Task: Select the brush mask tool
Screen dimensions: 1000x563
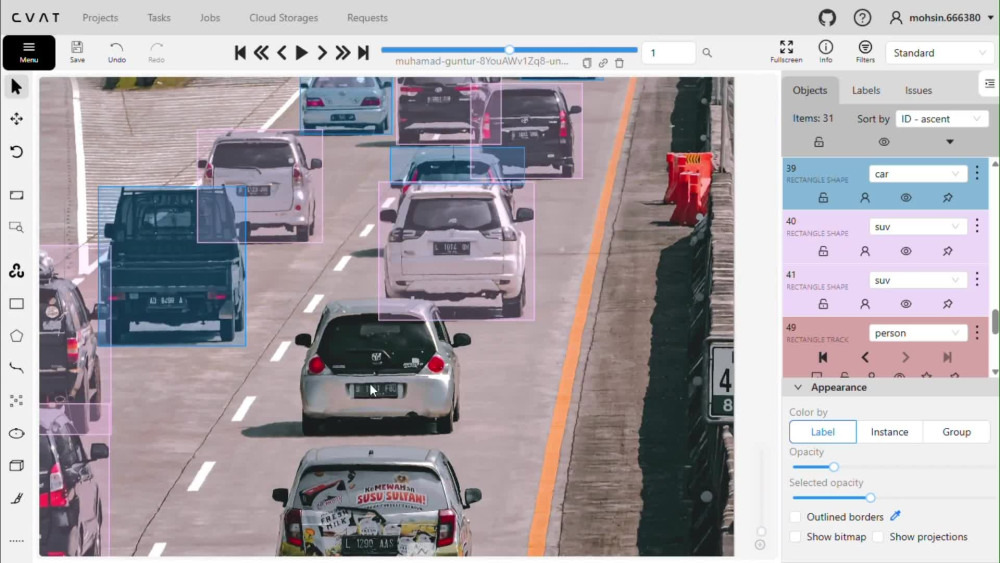Action: coord(17,498)
